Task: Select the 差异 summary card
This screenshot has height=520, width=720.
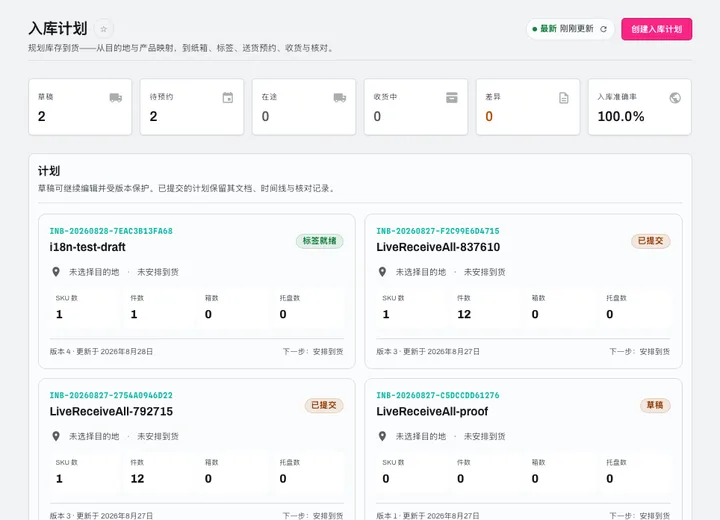Action: coord(528,107)
